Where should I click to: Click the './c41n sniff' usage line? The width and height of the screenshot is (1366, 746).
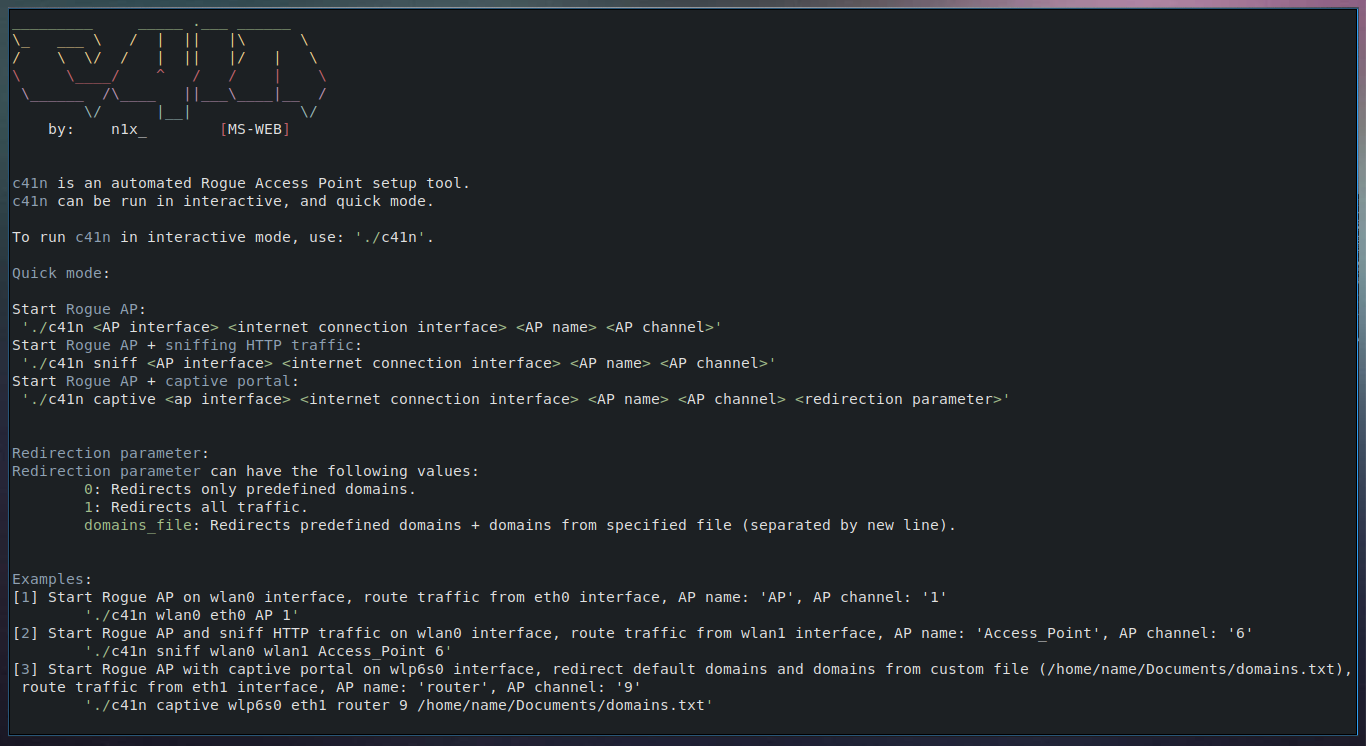coord(399,363)
